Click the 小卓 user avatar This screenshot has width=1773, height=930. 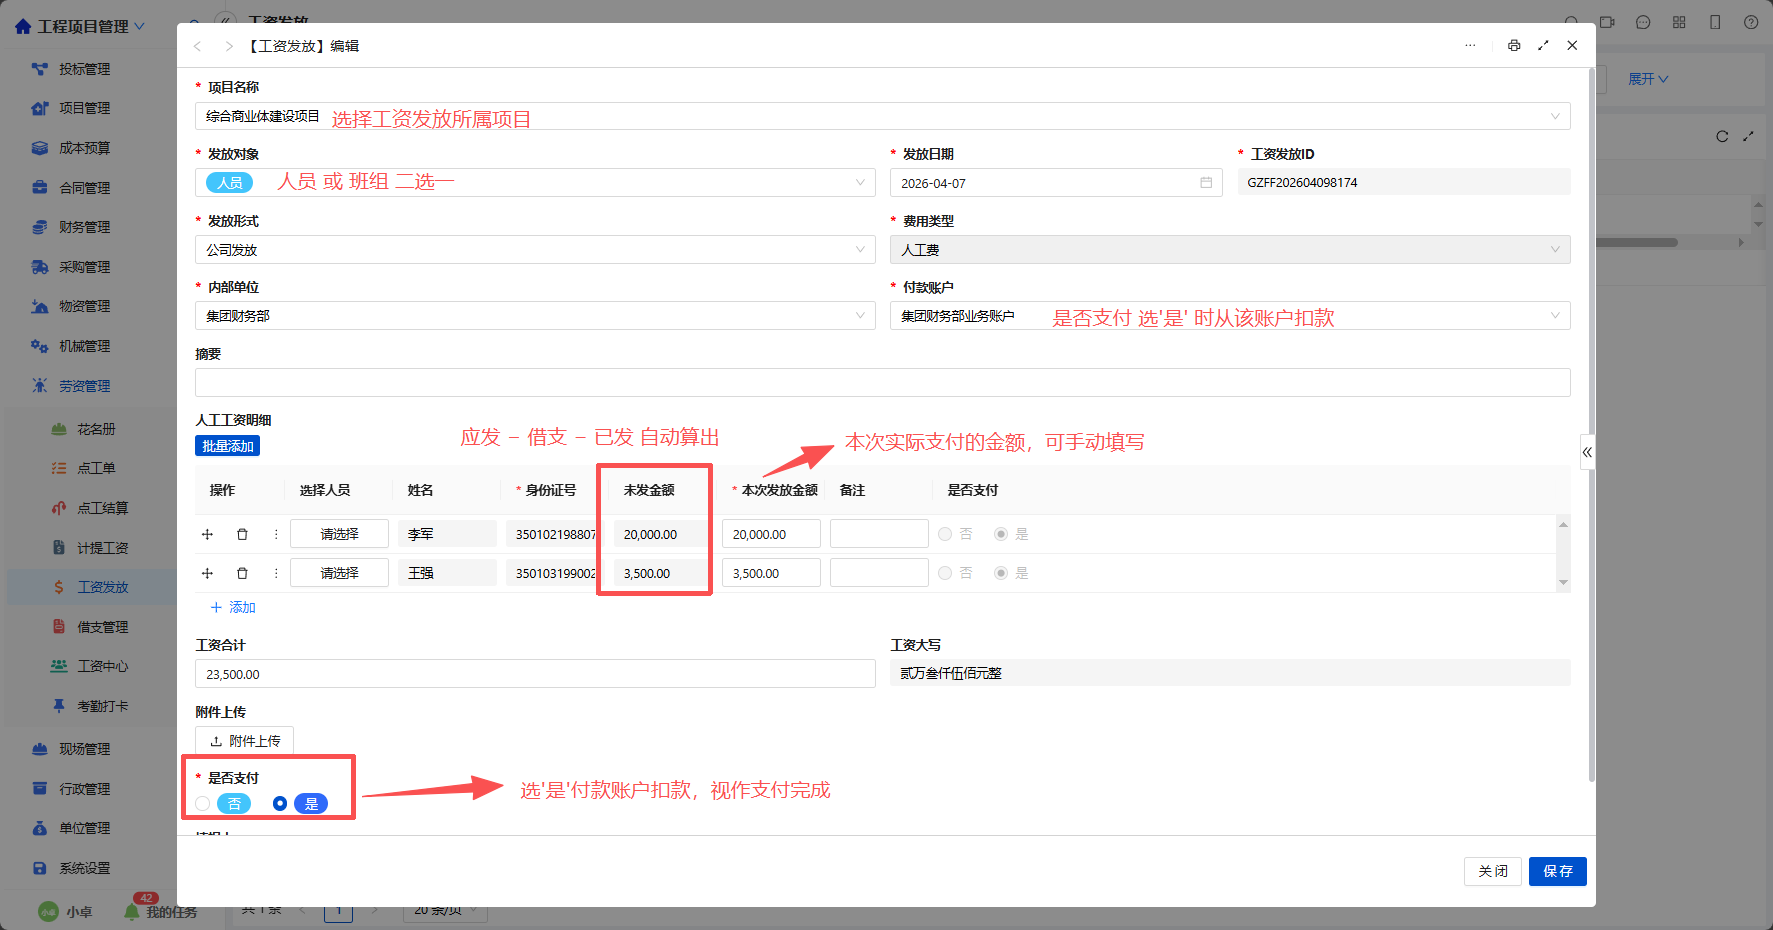pos(48,911)
